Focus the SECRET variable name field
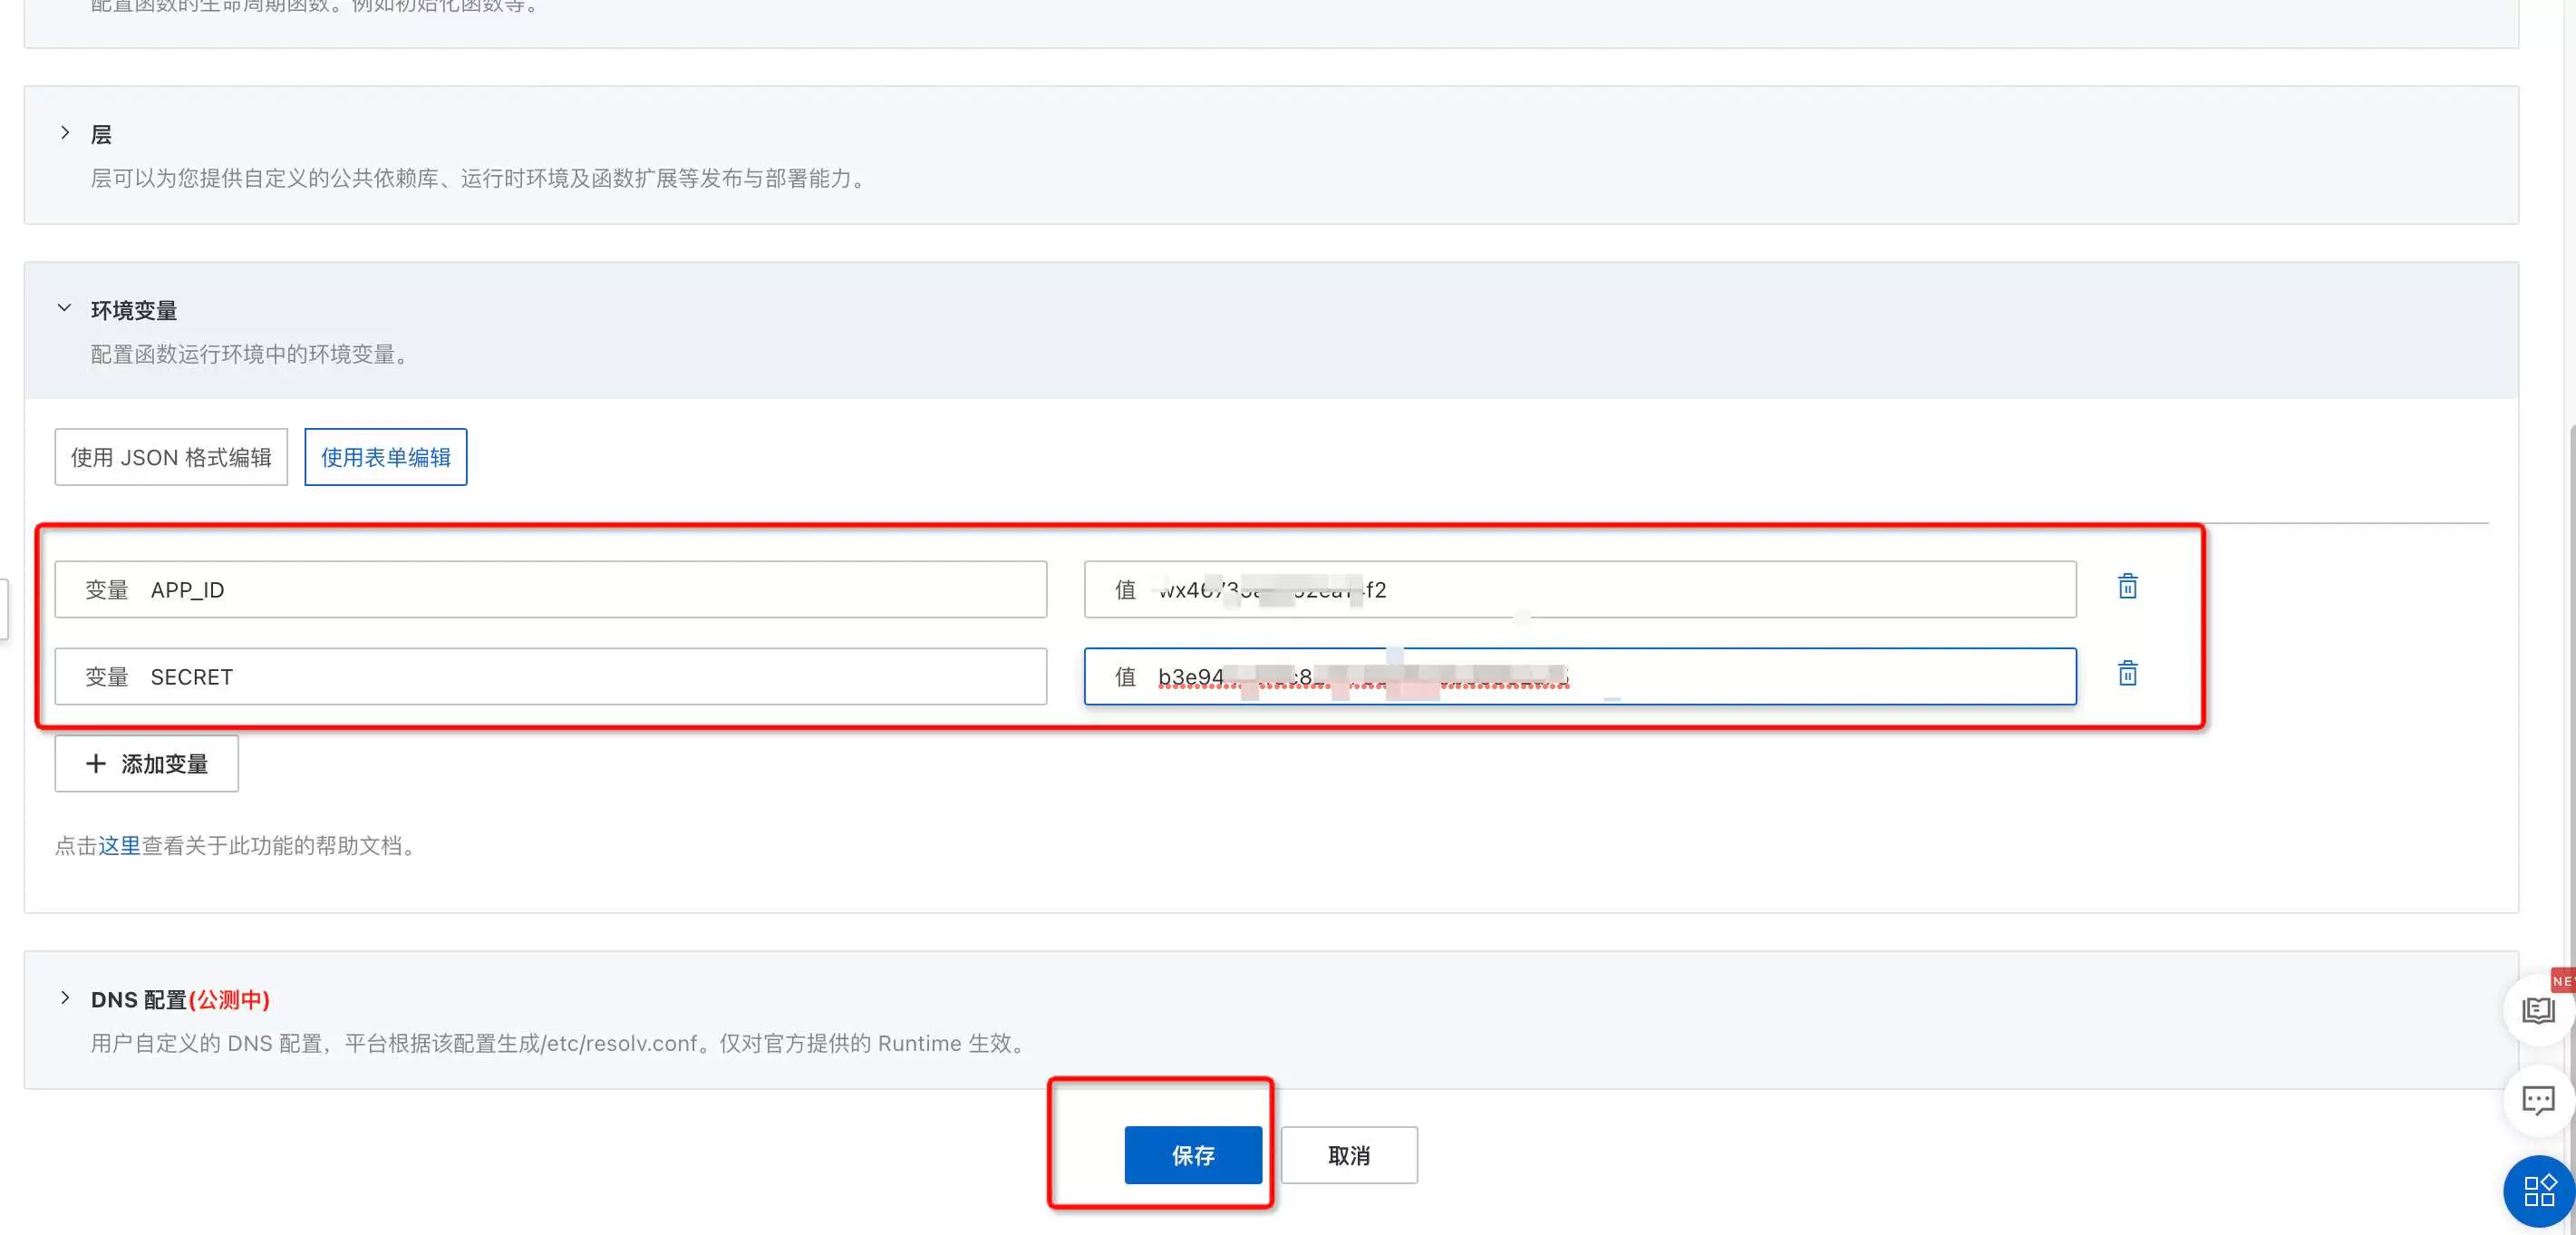The width and height of the screenshot is (2576, 1235). pos(551,676)
